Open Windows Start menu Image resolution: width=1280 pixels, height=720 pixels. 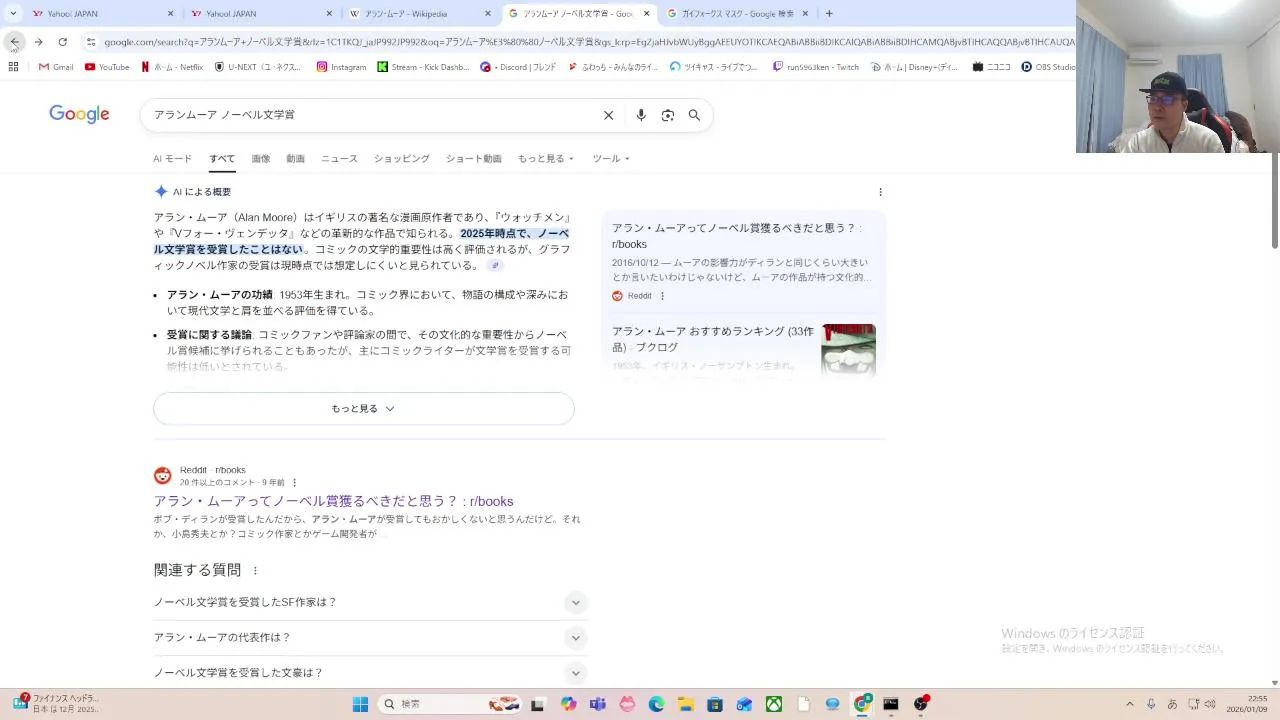pyautogui.click(x=361, y=704)
